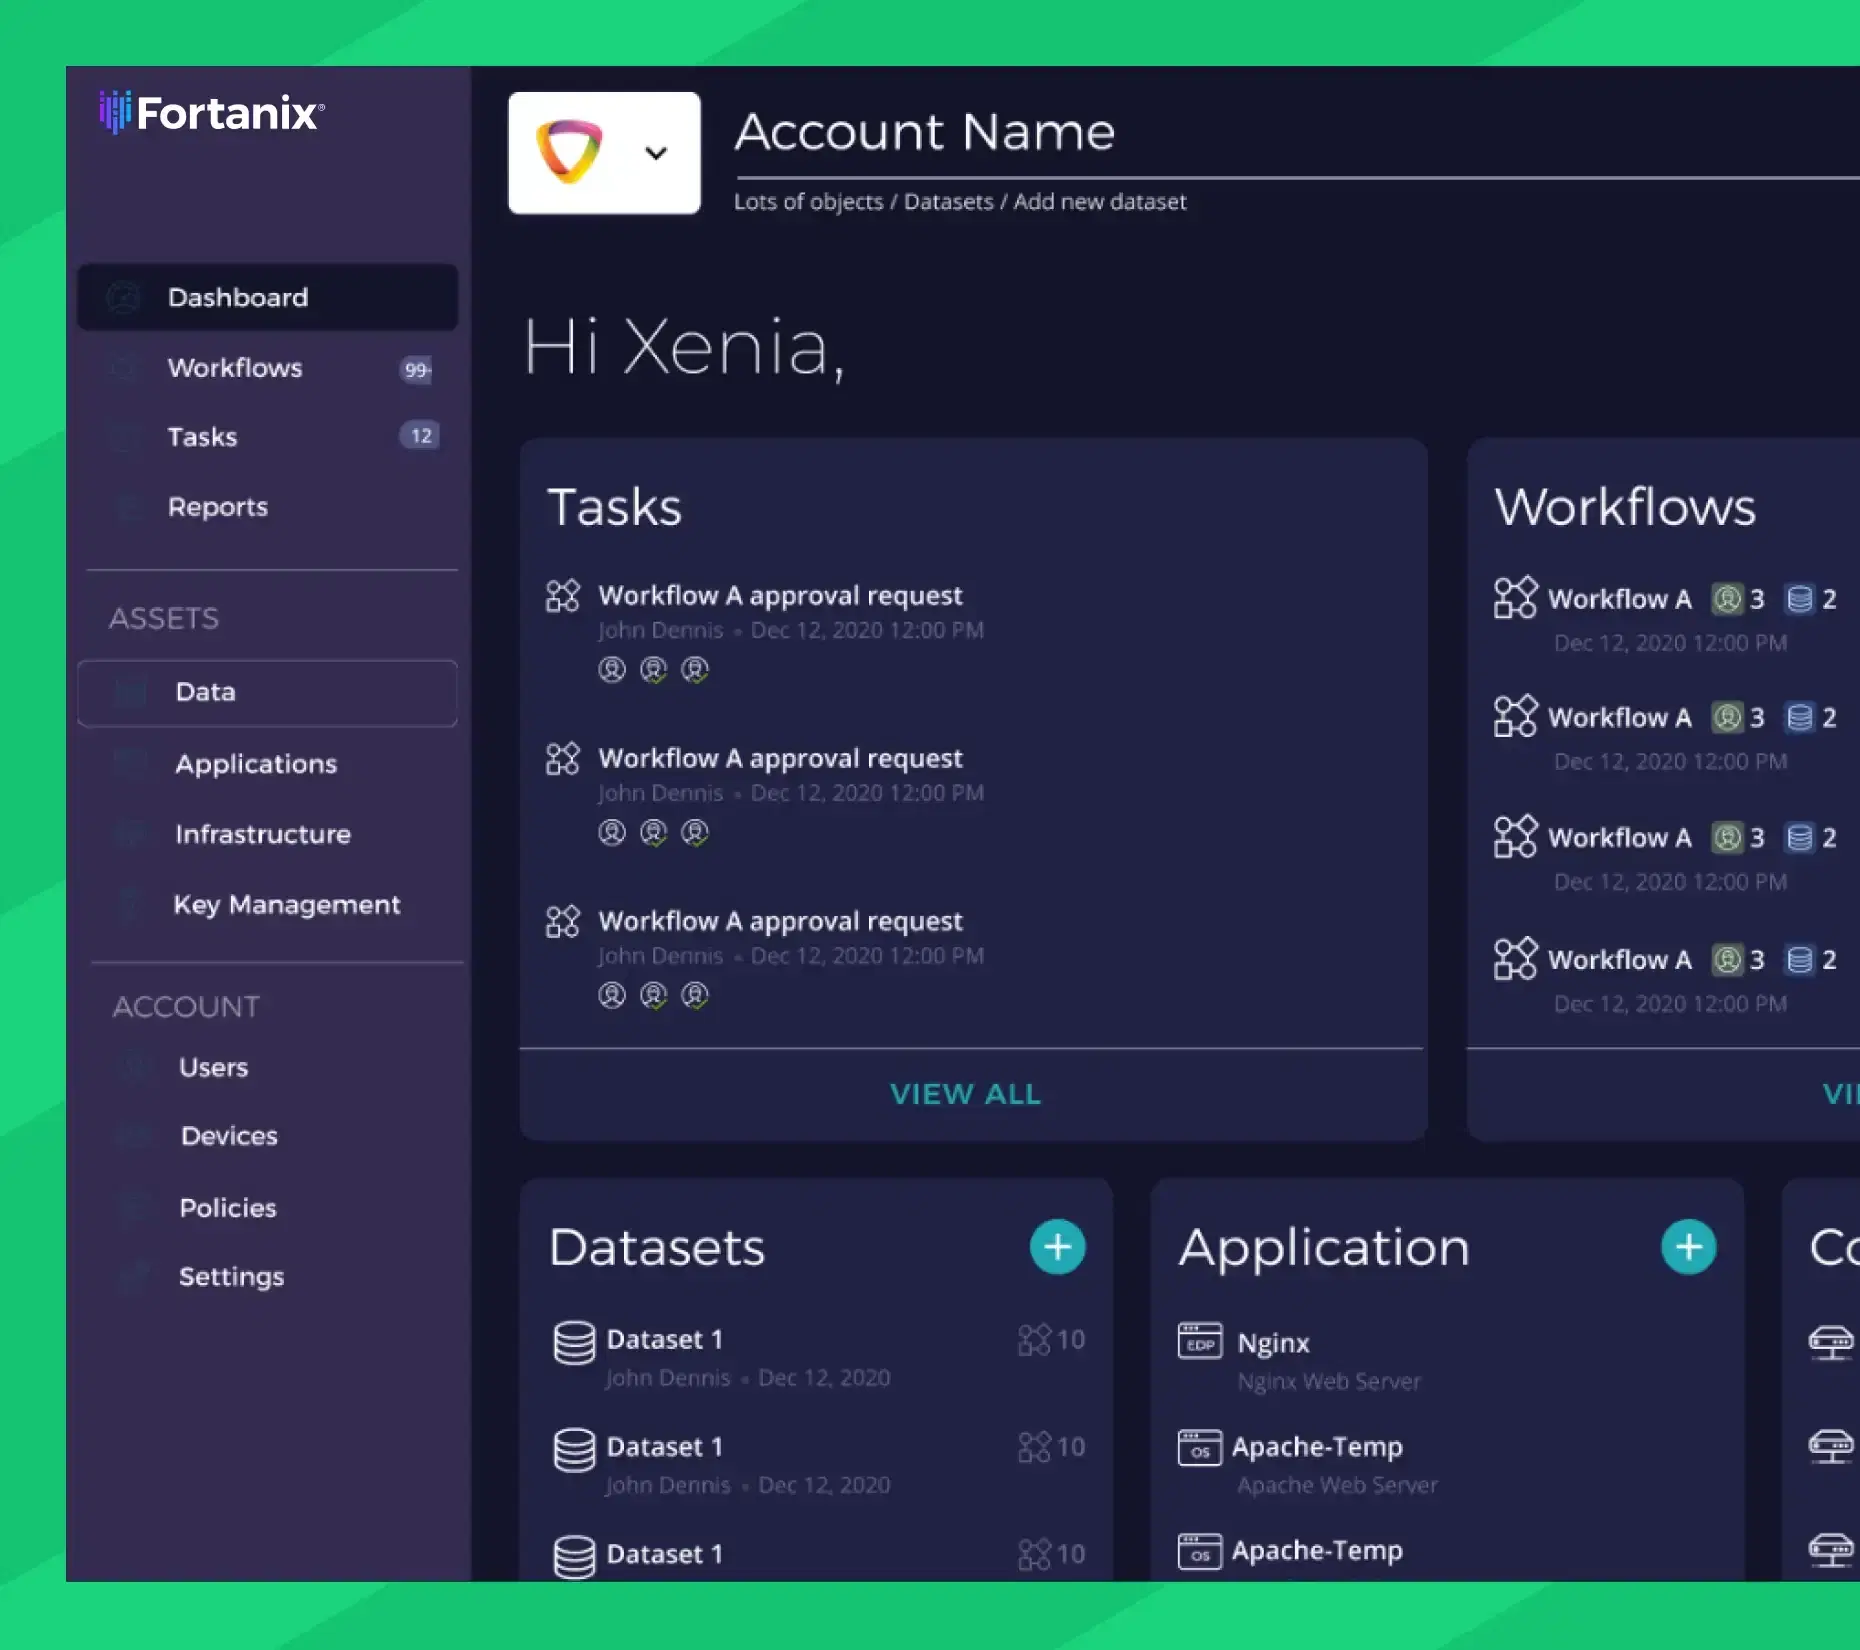Open second Workflow A approval request

(x=780, y=758)
